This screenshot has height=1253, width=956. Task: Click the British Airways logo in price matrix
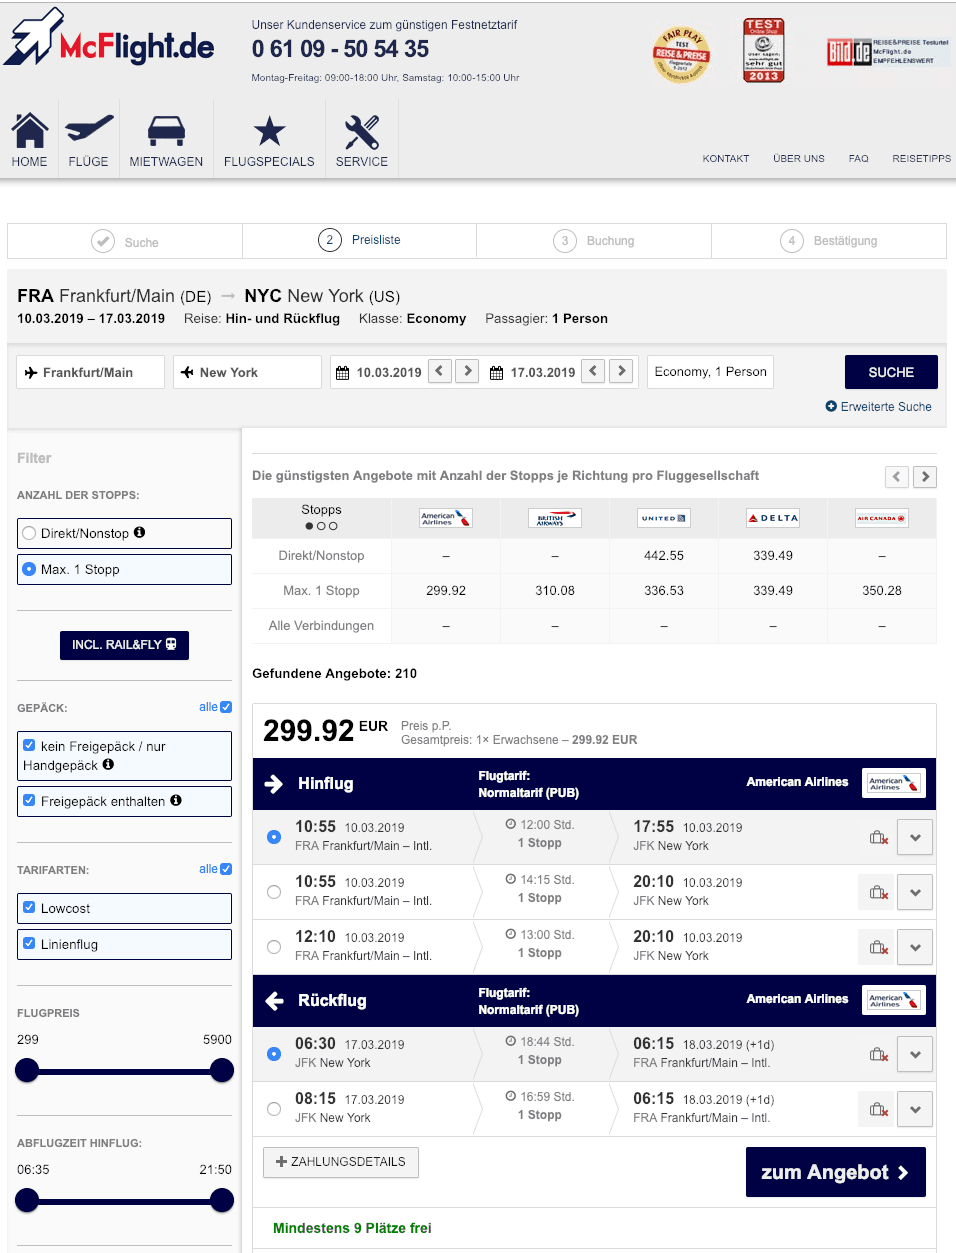click(x=555, y=518)
